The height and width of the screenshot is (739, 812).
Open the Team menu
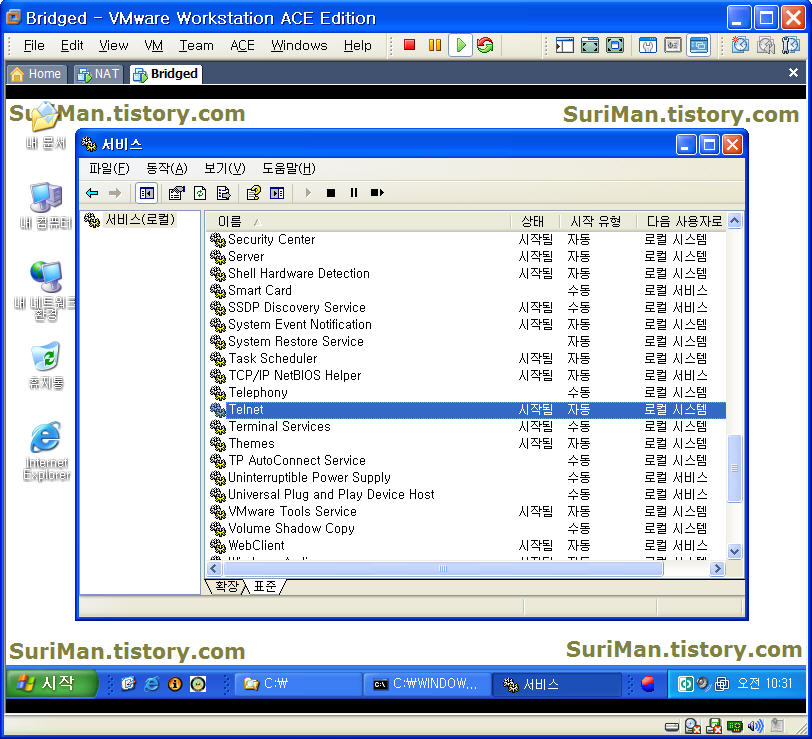[196, 46]
